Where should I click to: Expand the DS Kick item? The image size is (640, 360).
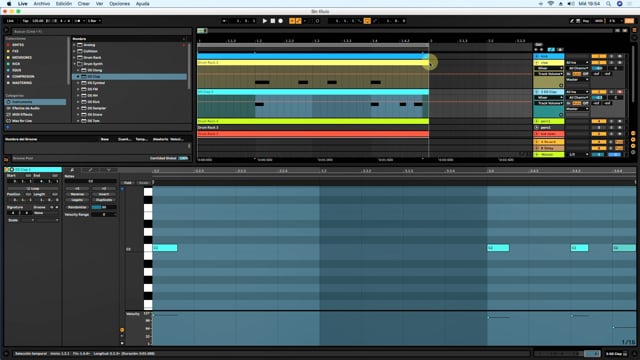pyautogui.click(x=78, y=102)
